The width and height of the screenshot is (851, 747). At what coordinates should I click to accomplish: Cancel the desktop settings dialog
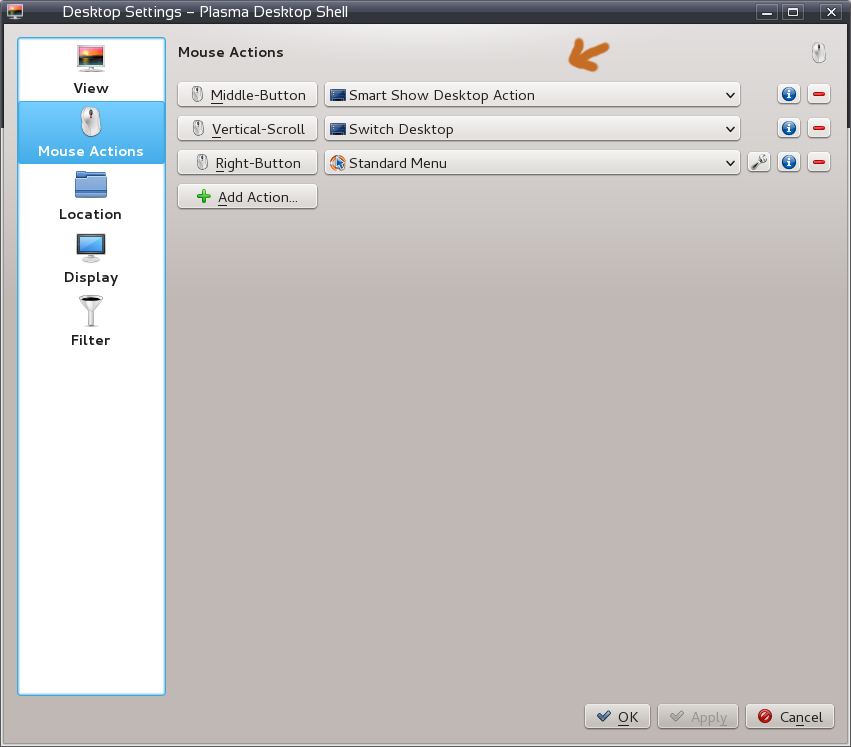point(790,717)
